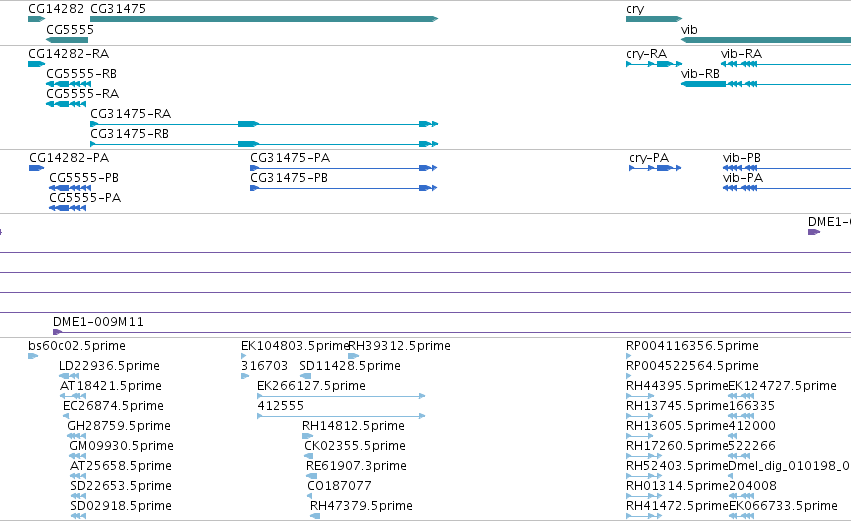851x521 pixels.
Task: Select RH01314.5prime EST label
Action: [x=677, y=486]
